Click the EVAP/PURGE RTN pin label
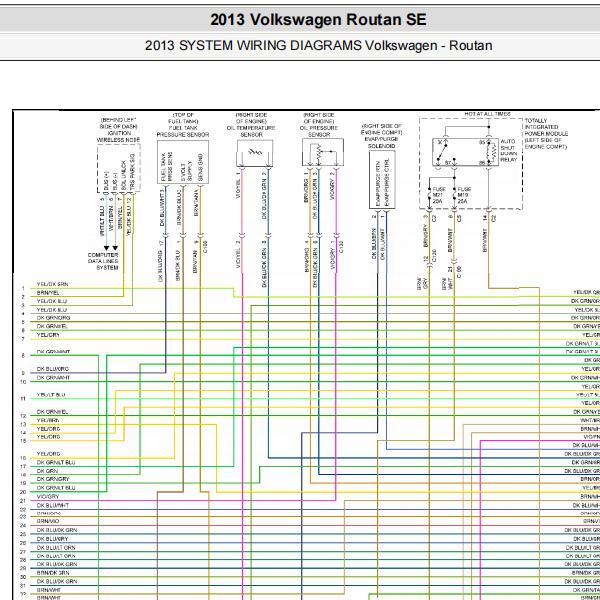This screenshot has height=600, width=600. click(x=378, y=184)
